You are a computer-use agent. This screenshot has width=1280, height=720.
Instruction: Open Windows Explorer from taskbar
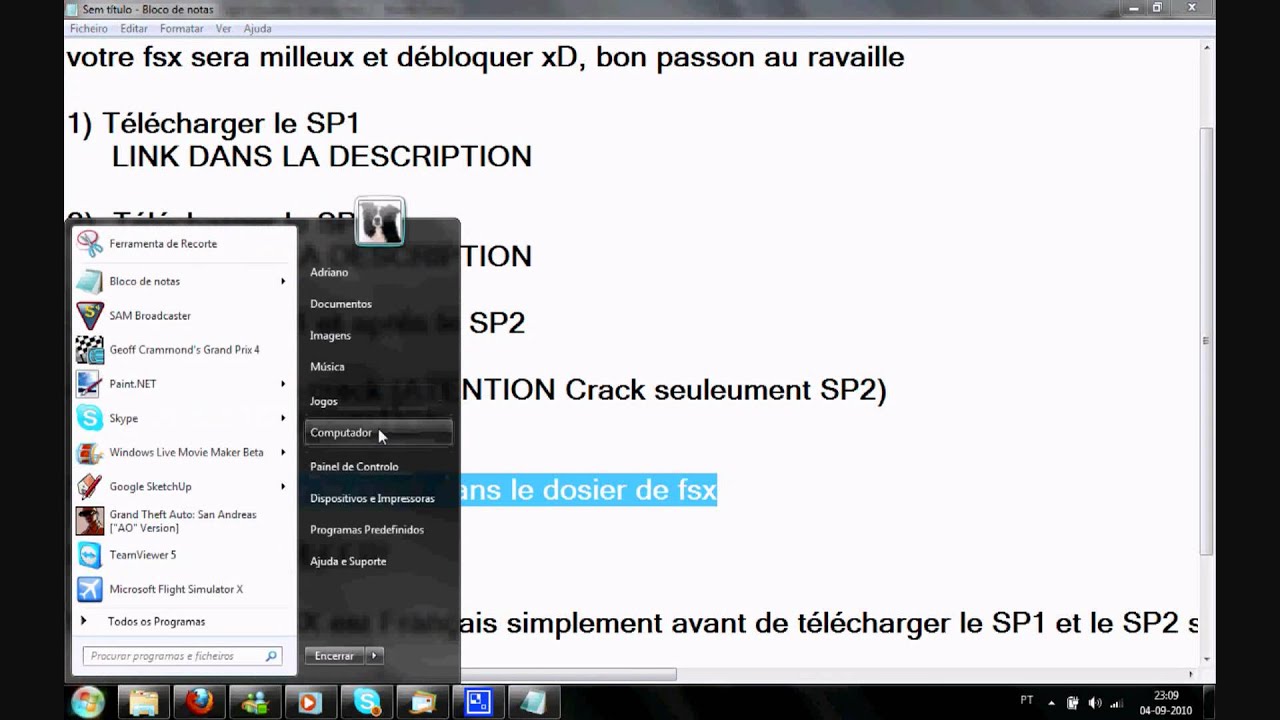(143, 702)
